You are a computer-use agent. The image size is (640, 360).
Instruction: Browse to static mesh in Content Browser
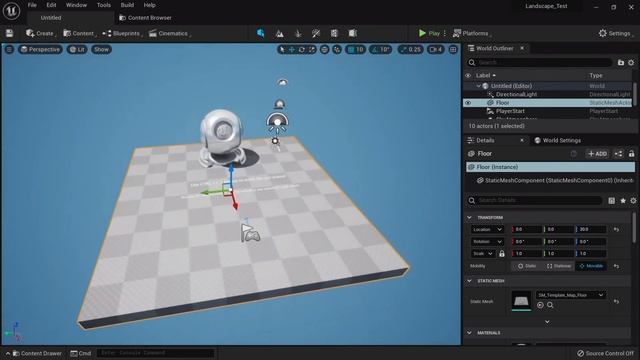550,305
